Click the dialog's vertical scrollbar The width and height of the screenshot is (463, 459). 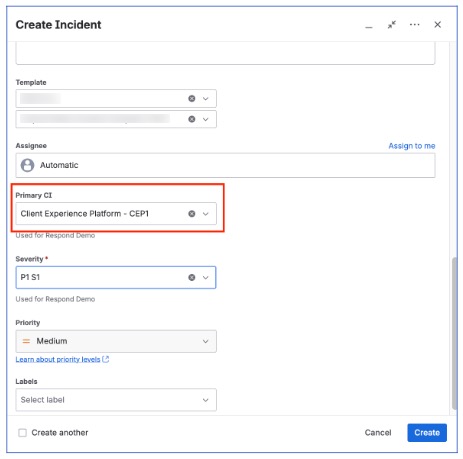point(454,333)
